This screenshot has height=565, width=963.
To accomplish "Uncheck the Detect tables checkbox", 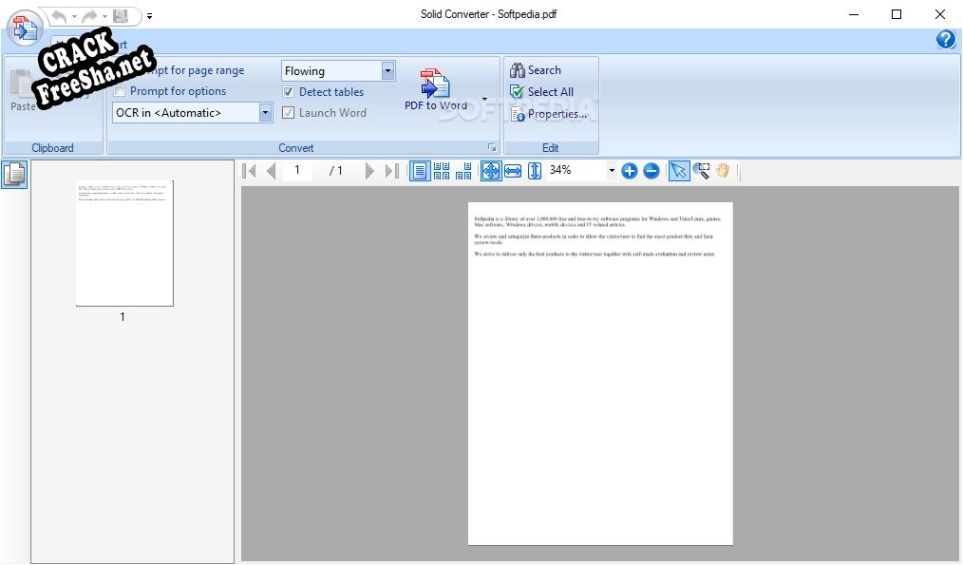I will (x=289, y=92).
